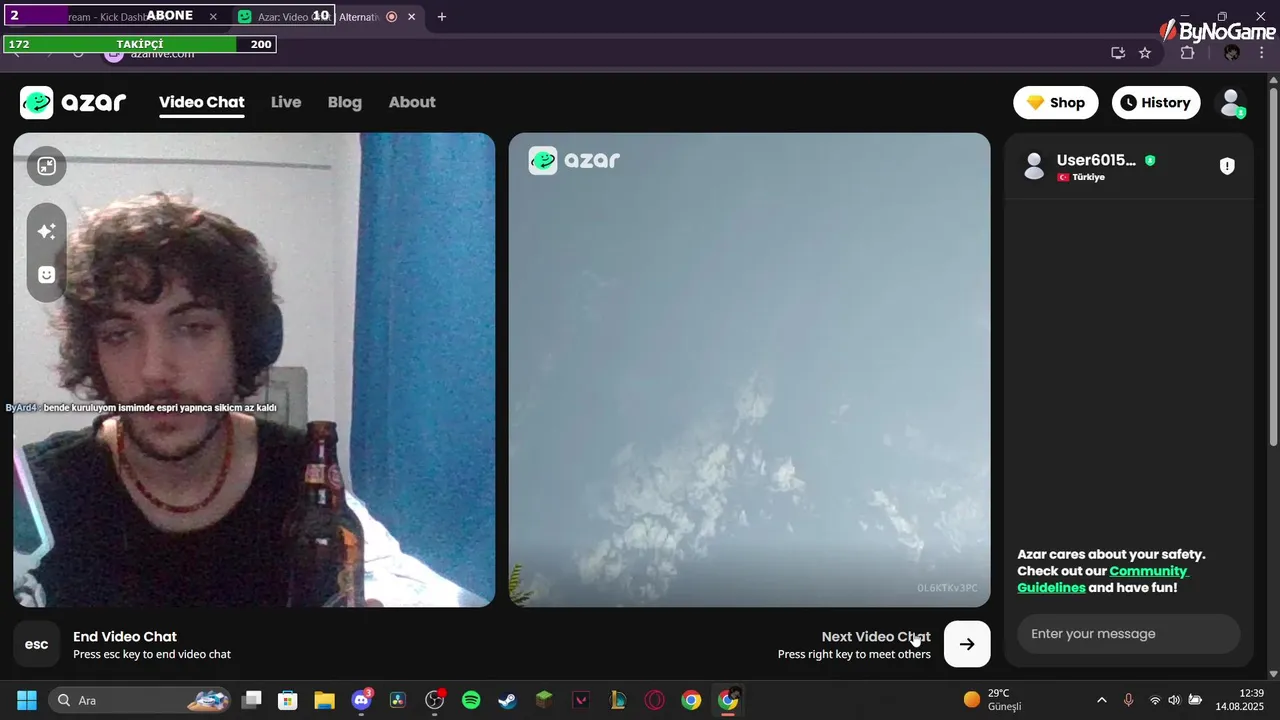Click the Enter your message field
The image size is (1280, 720).
point(1129,634)
